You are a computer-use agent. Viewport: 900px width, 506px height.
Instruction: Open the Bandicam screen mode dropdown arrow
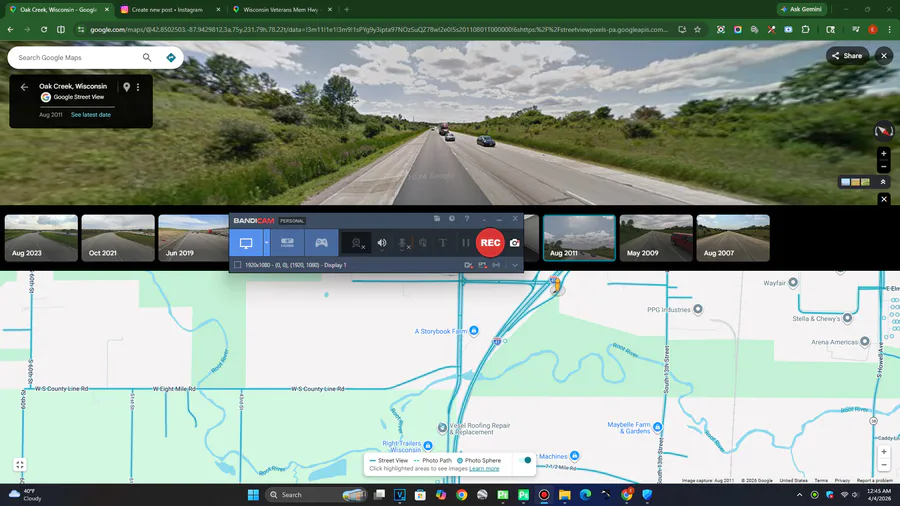coord(266,243)
